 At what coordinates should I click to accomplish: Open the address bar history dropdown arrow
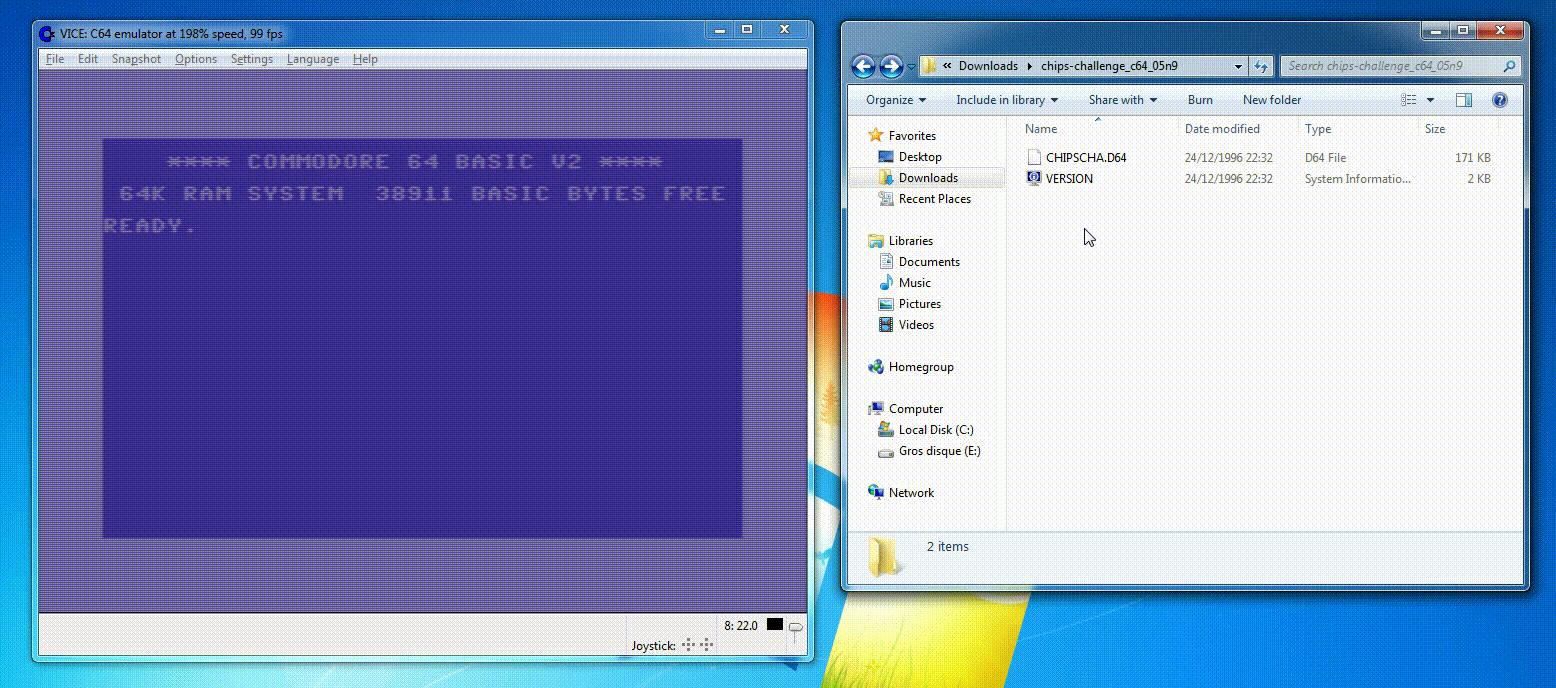(x=1238, y=66)
